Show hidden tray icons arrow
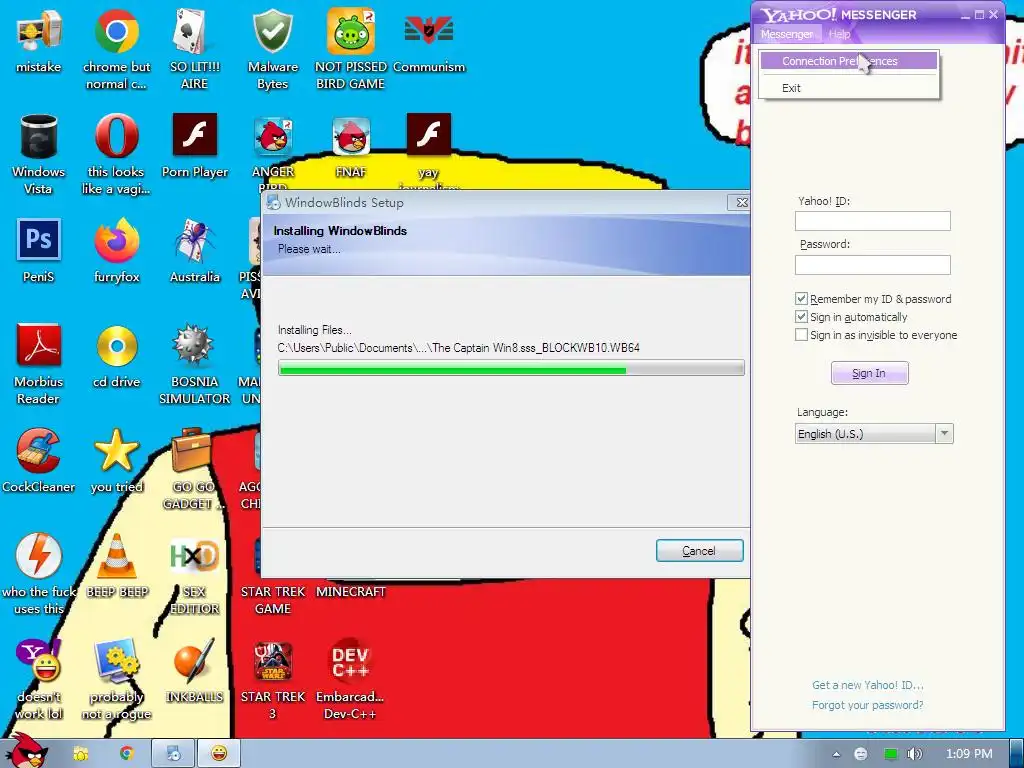The image size is (1024, 768). click(x=836, y=754)
